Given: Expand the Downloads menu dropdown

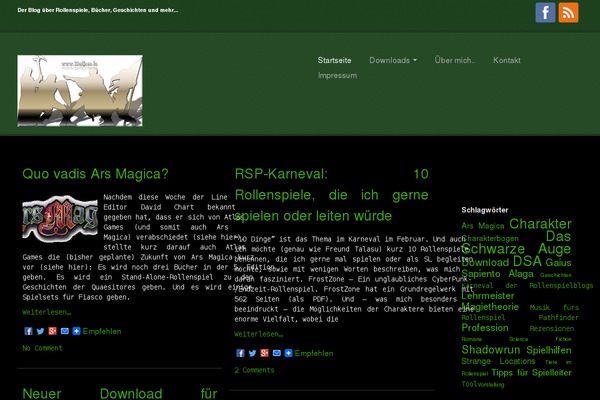Looking at the screenshot, I should [393, 60].
